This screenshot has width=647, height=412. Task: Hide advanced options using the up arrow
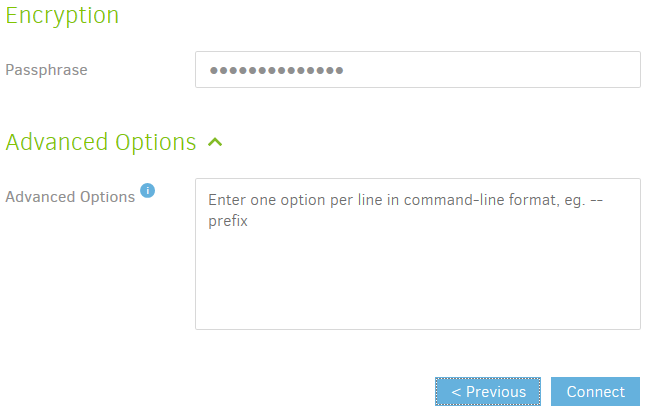pyautogui.click(x=214, y=142)
